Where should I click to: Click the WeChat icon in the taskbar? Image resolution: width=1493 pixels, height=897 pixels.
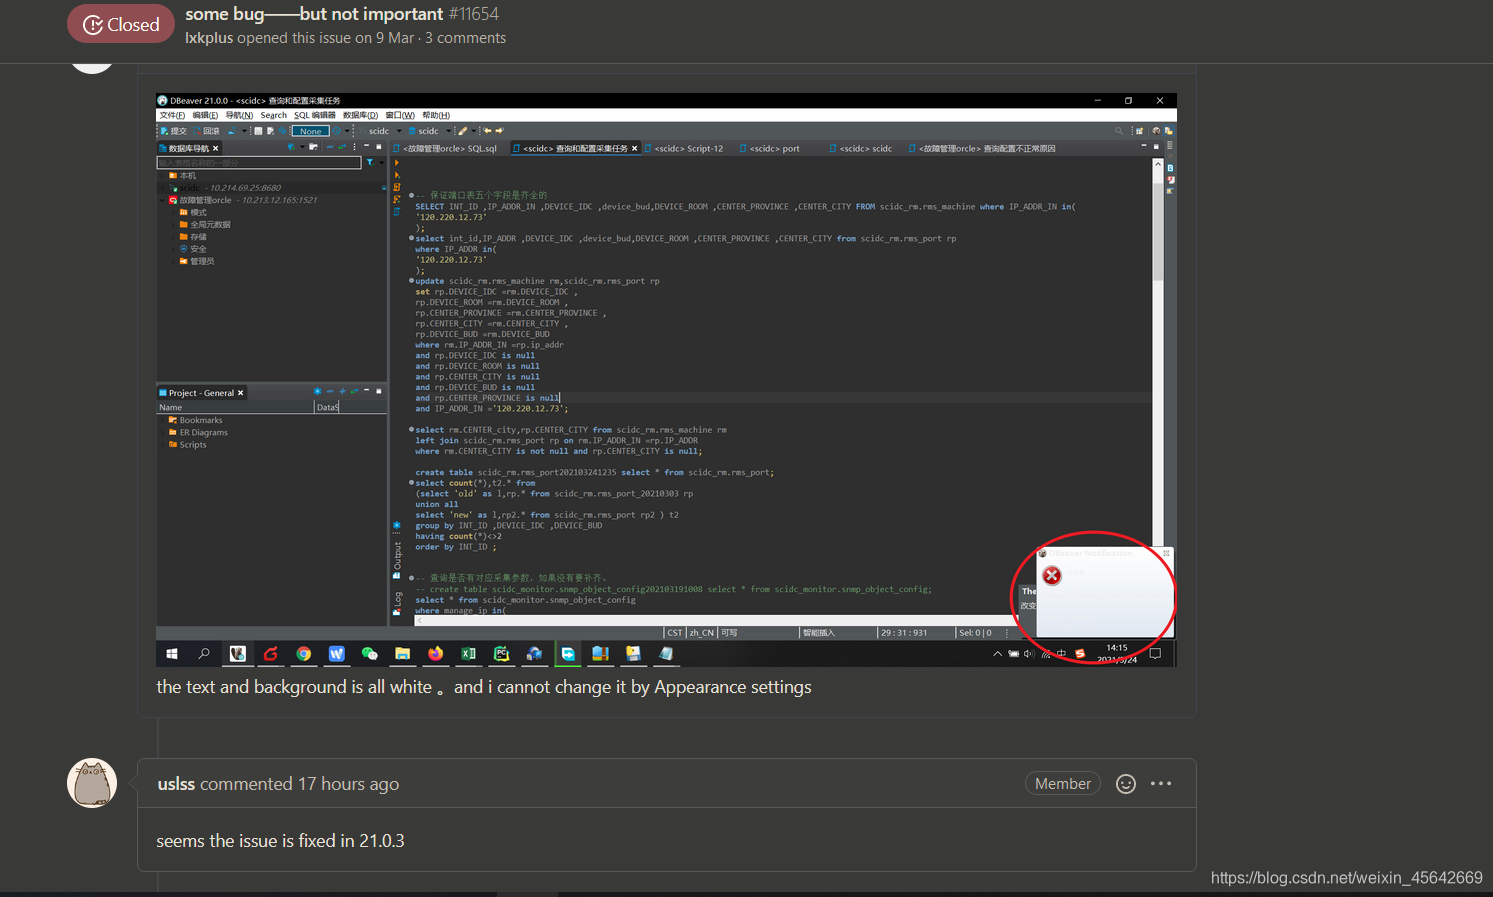tap(369, 654)
